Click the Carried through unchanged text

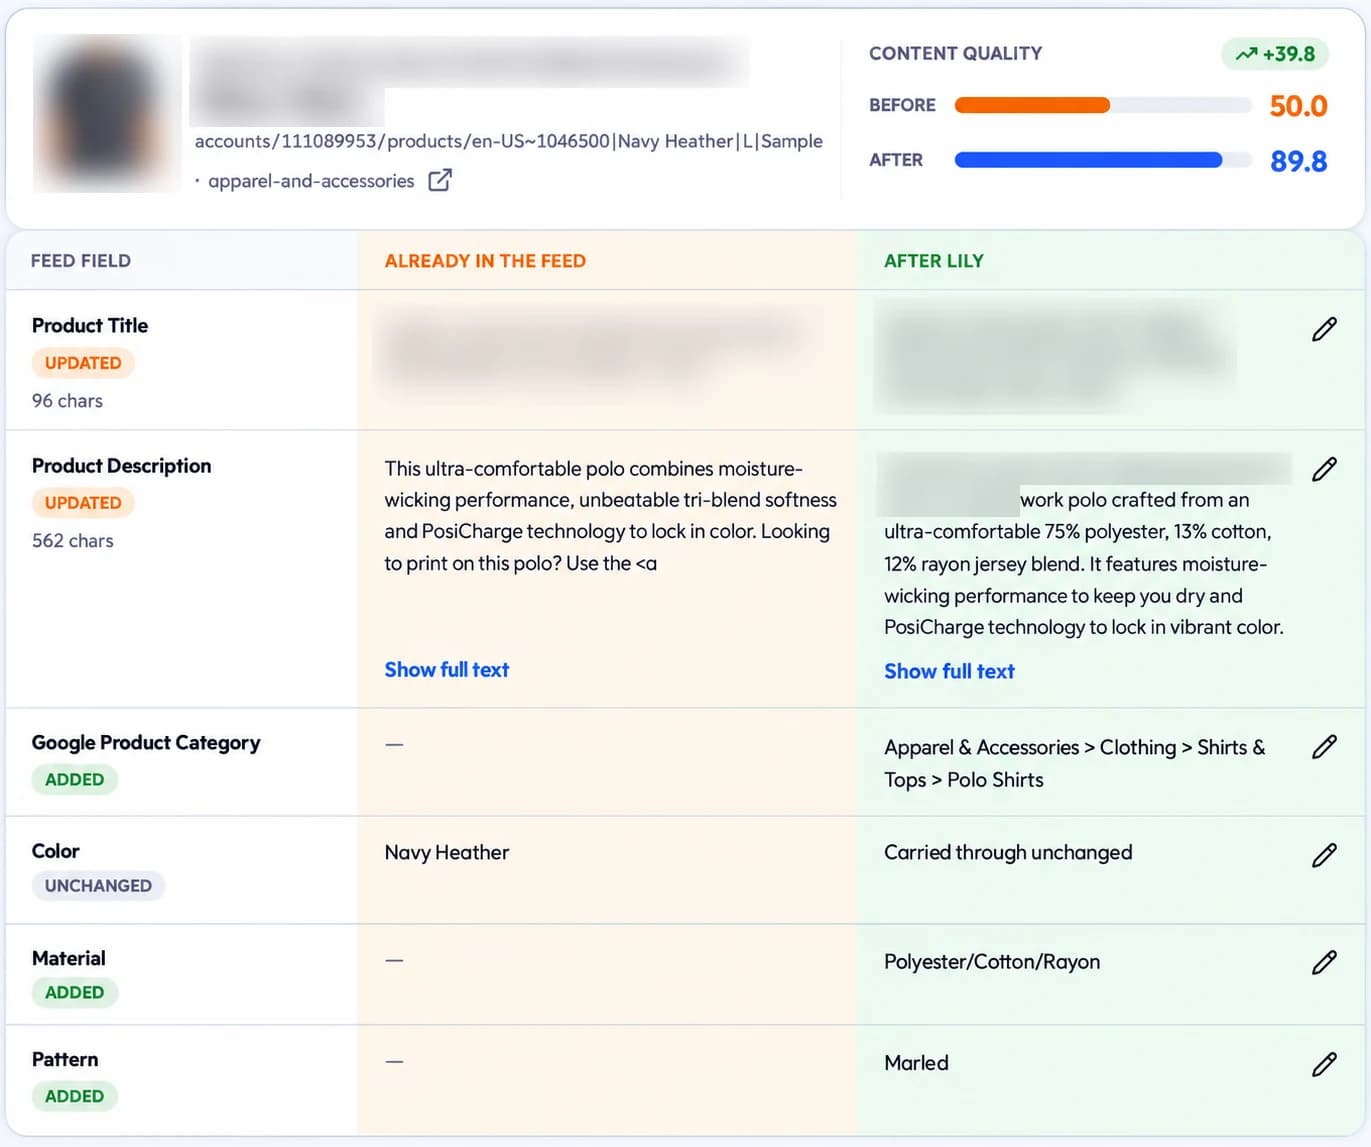click(1008, 853)
